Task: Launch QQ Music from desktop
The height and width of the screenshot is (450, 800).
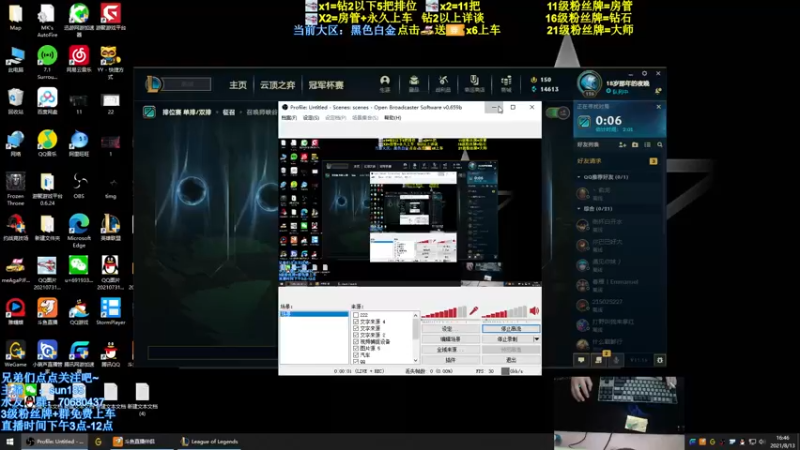Action: point(47,144)
